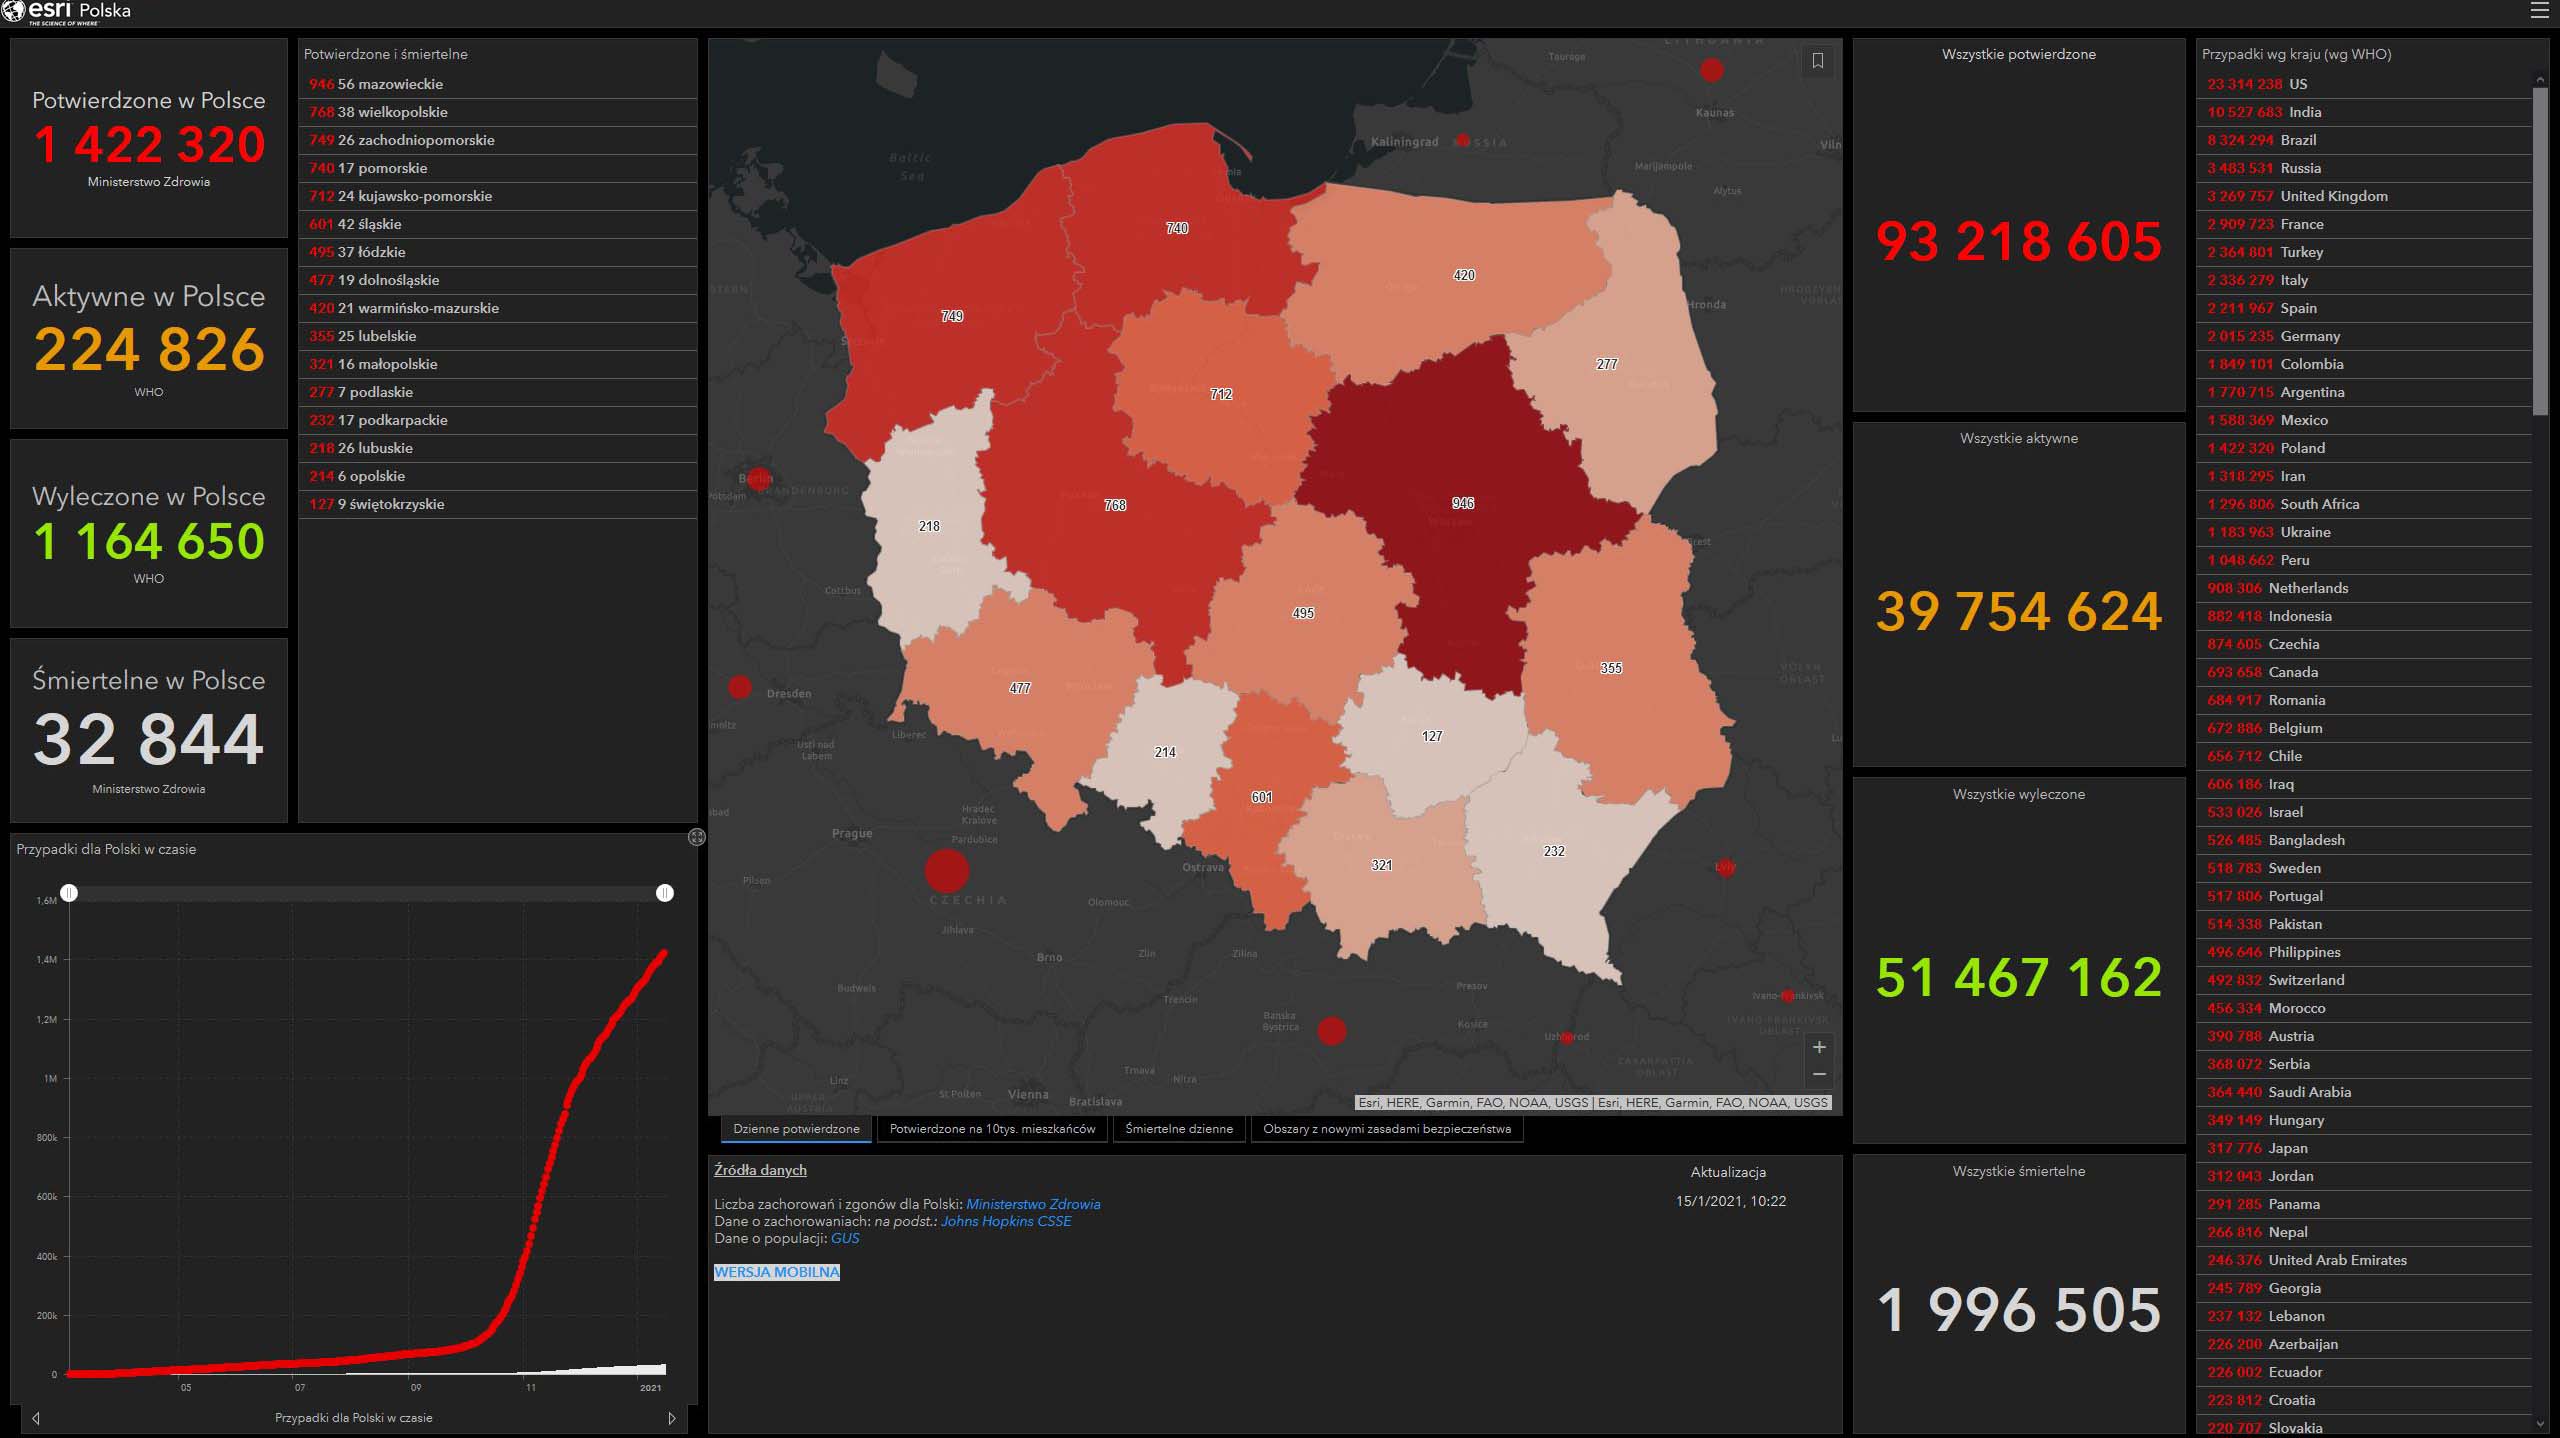The width and height of the screenshot is (2560, 1438).
Task: Expand the time chart with the maximize icon
Action: click(697, 837)
